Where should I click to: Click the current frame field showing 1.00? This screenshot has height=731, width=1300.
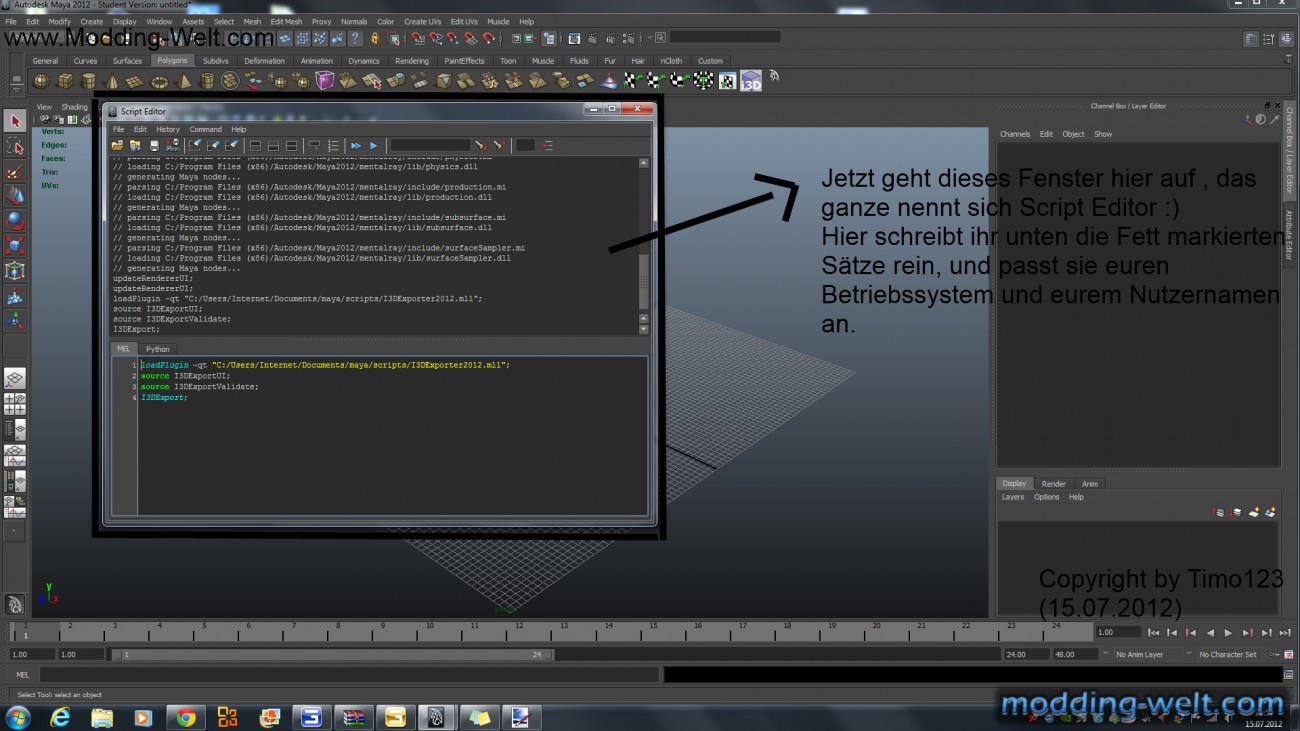coord(1118,632)
